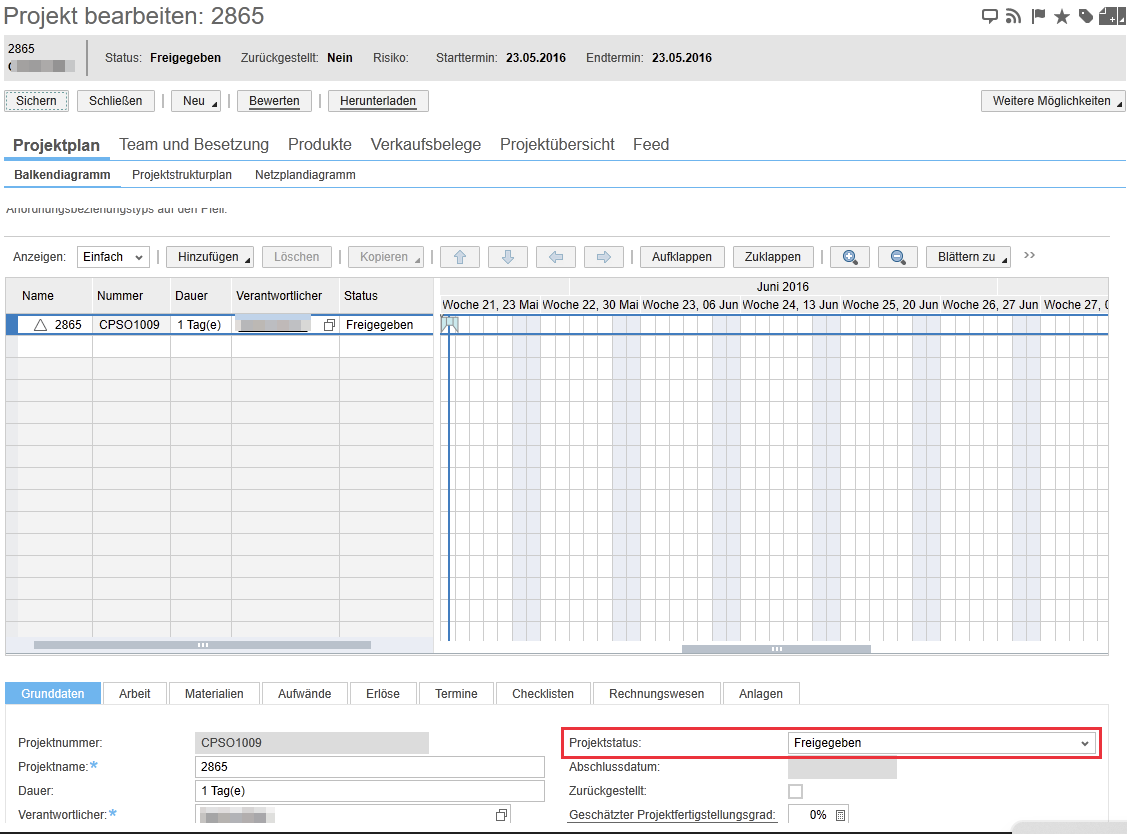The height and width of the screenshot is (834, 1127).
Task: Open the Rechnungswesen detail tab
Action: tap(657, 694)
